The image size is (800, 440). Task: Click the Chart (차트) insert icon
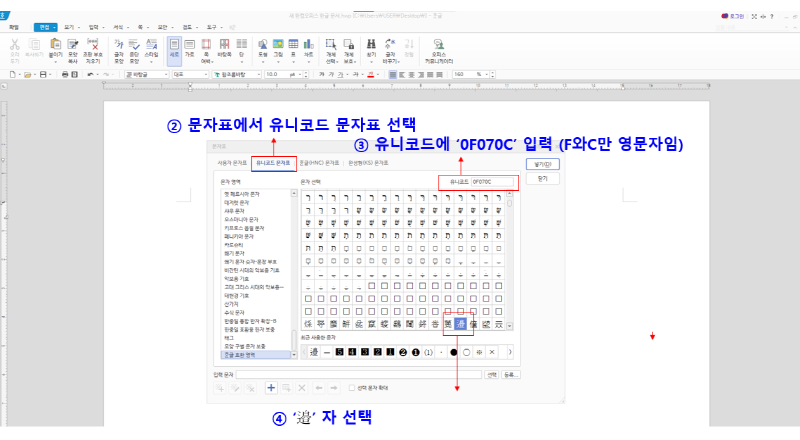click(309, 44)
